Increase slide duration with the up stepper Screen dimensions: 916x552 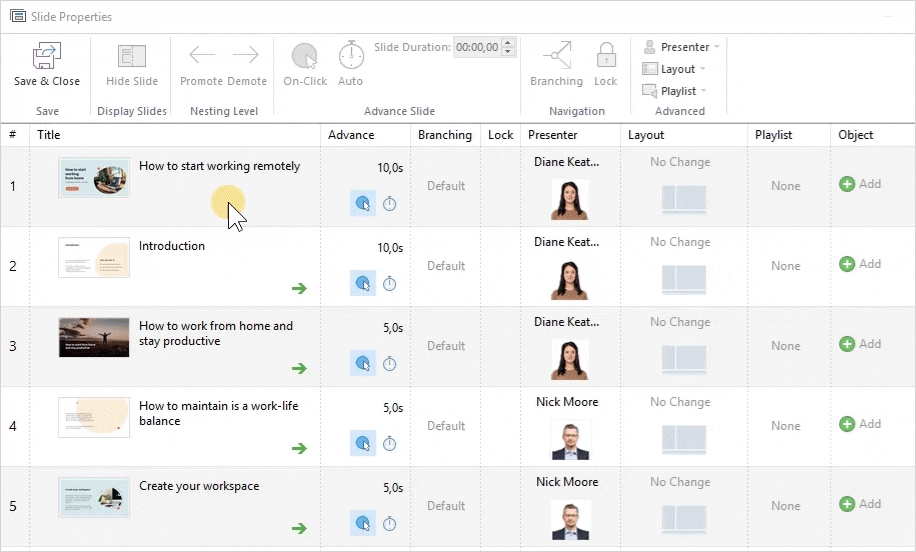click(508, 43)
